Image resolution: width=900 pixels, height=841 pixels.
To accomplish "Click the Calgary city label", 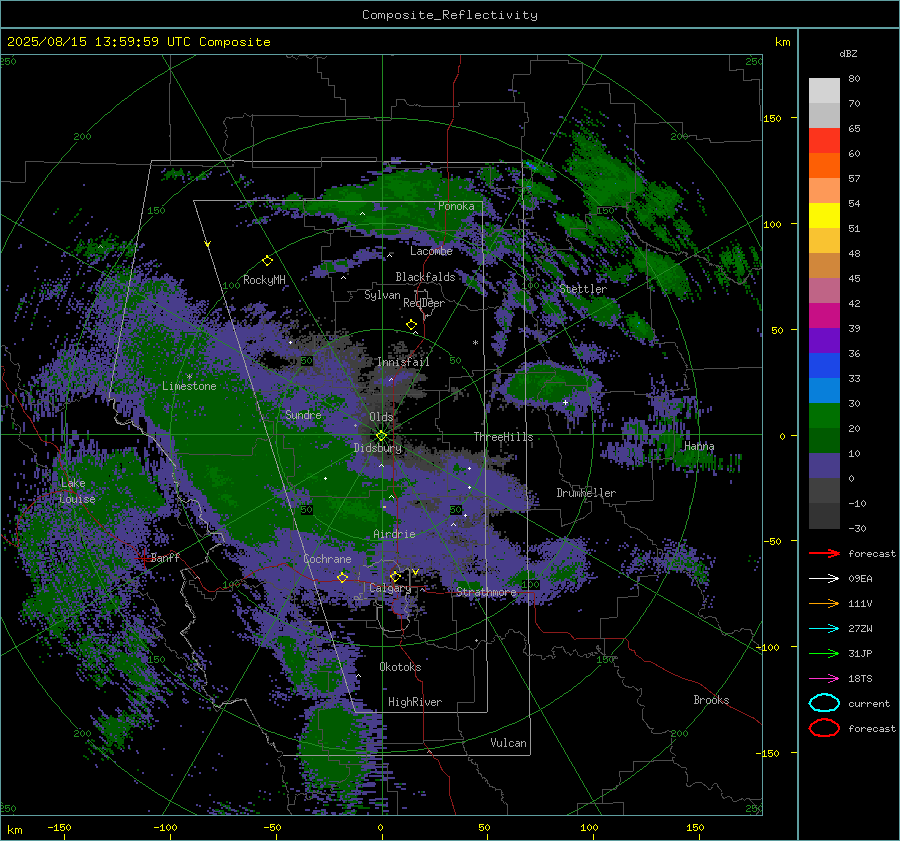I will (x=390, y=588).
